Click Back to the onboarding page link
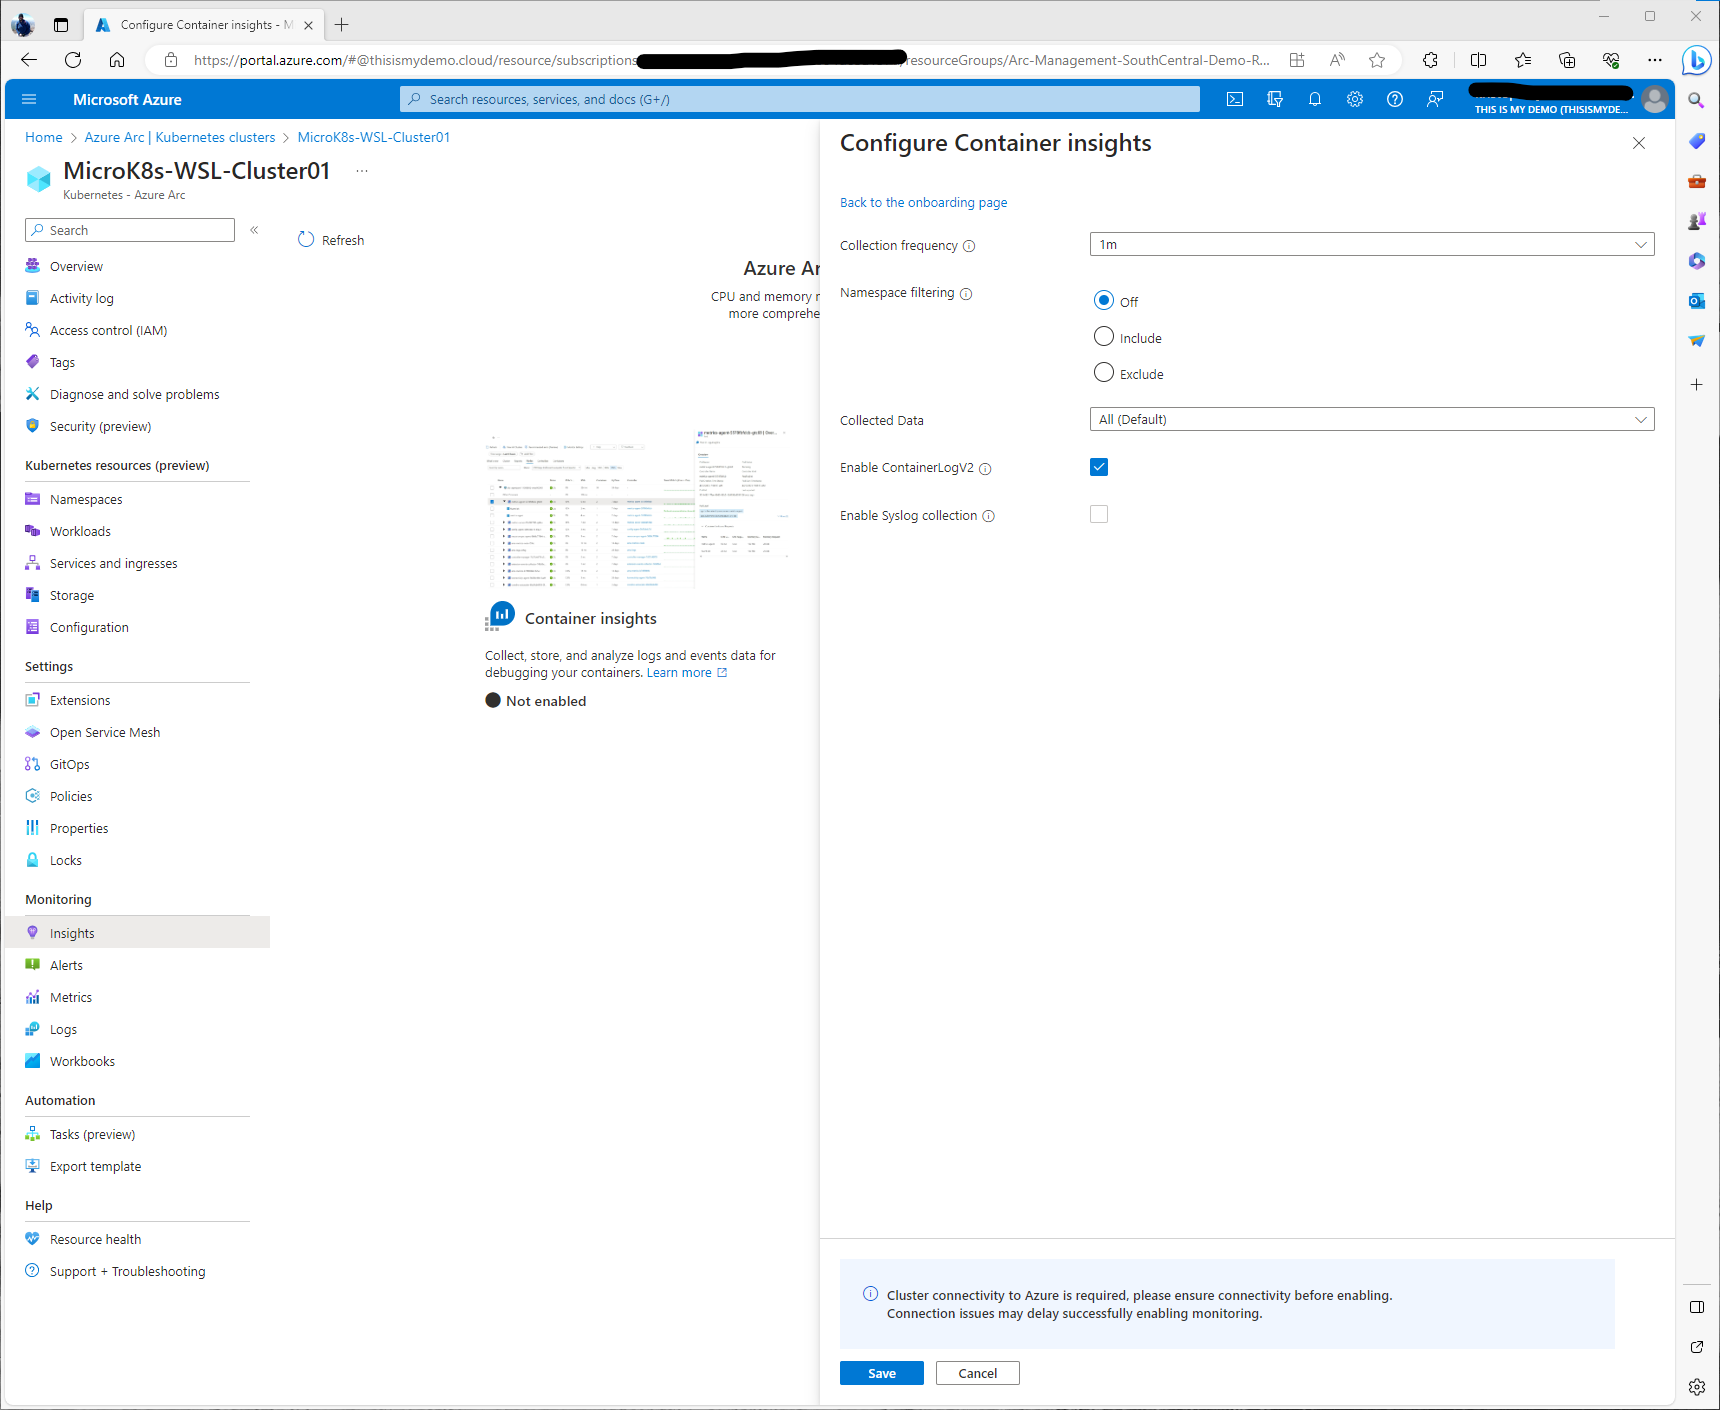 [923, 203]
